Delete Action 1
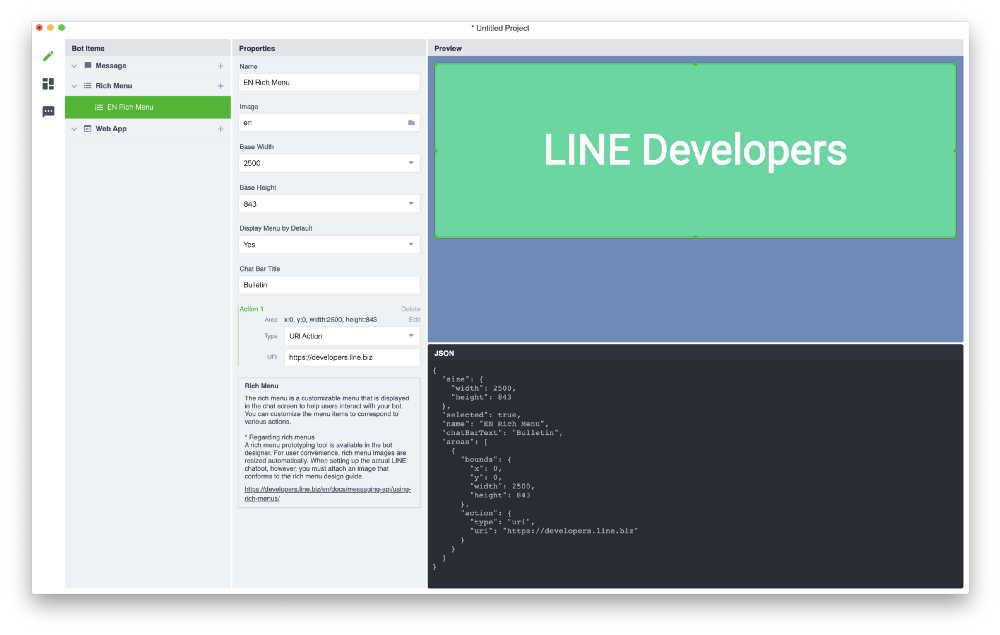 (410, 309)
